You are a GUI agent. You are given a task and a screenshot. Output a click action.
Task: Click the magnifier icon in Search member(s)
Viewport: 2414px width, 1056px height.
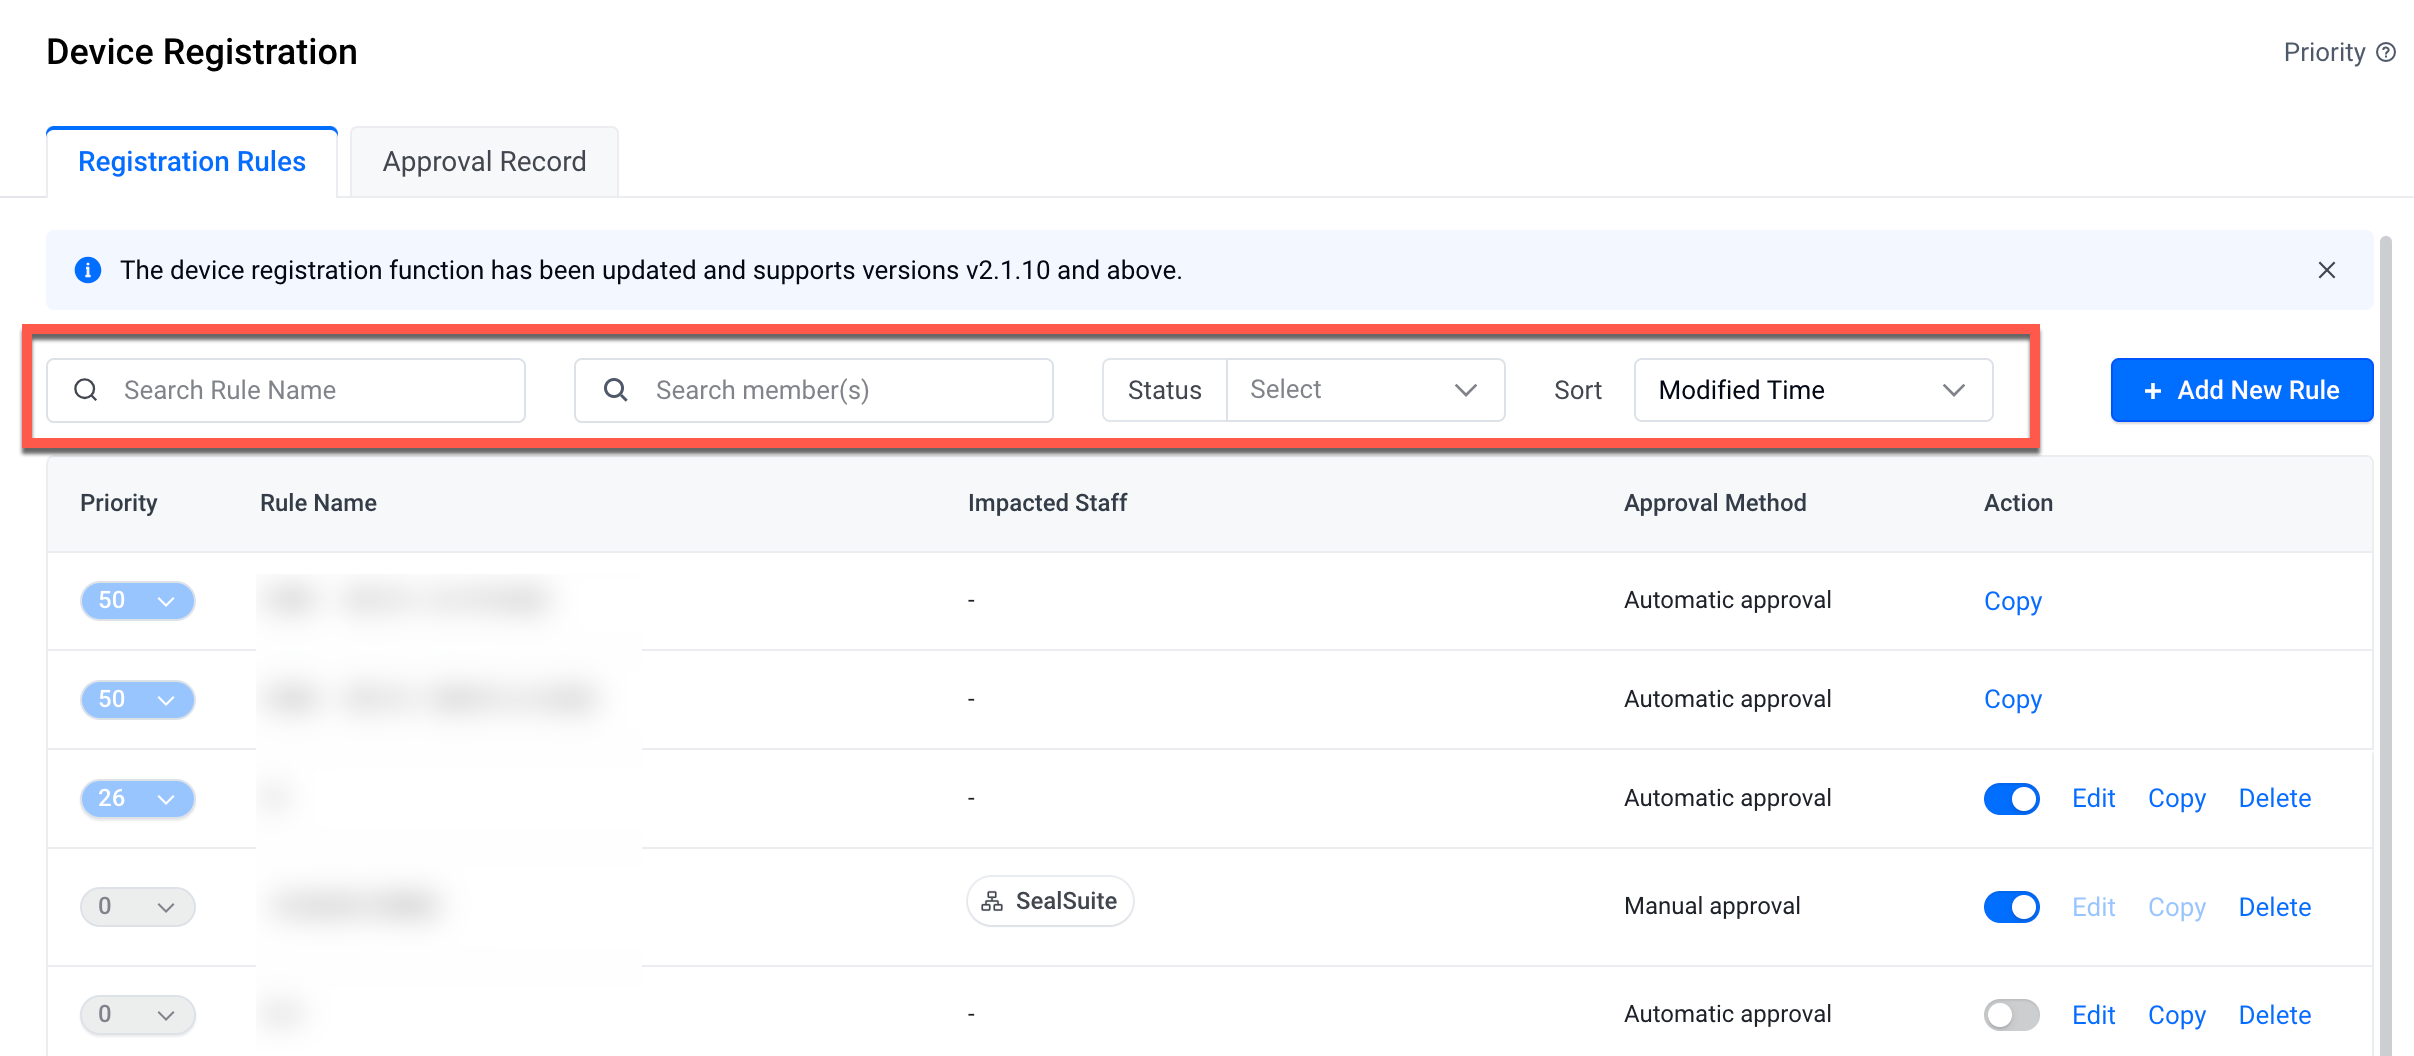click(616, 390)
